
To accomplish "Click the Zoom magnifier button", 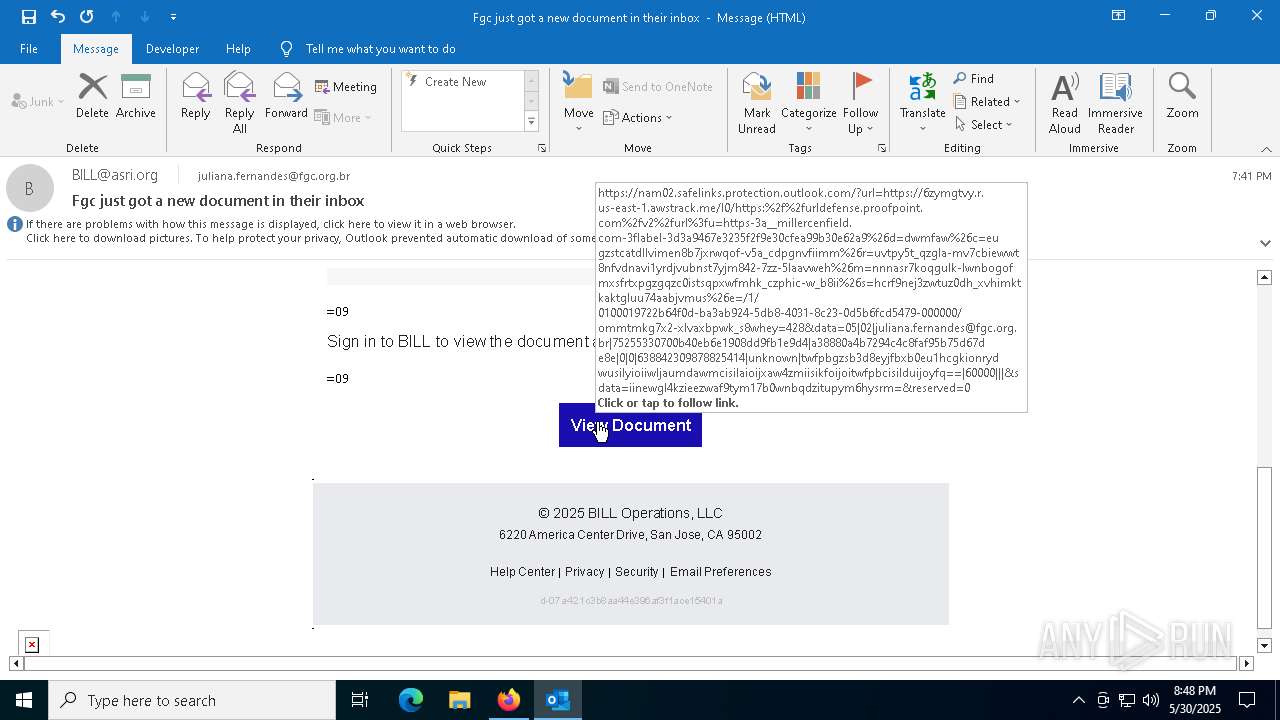I will click(1182, 96).
